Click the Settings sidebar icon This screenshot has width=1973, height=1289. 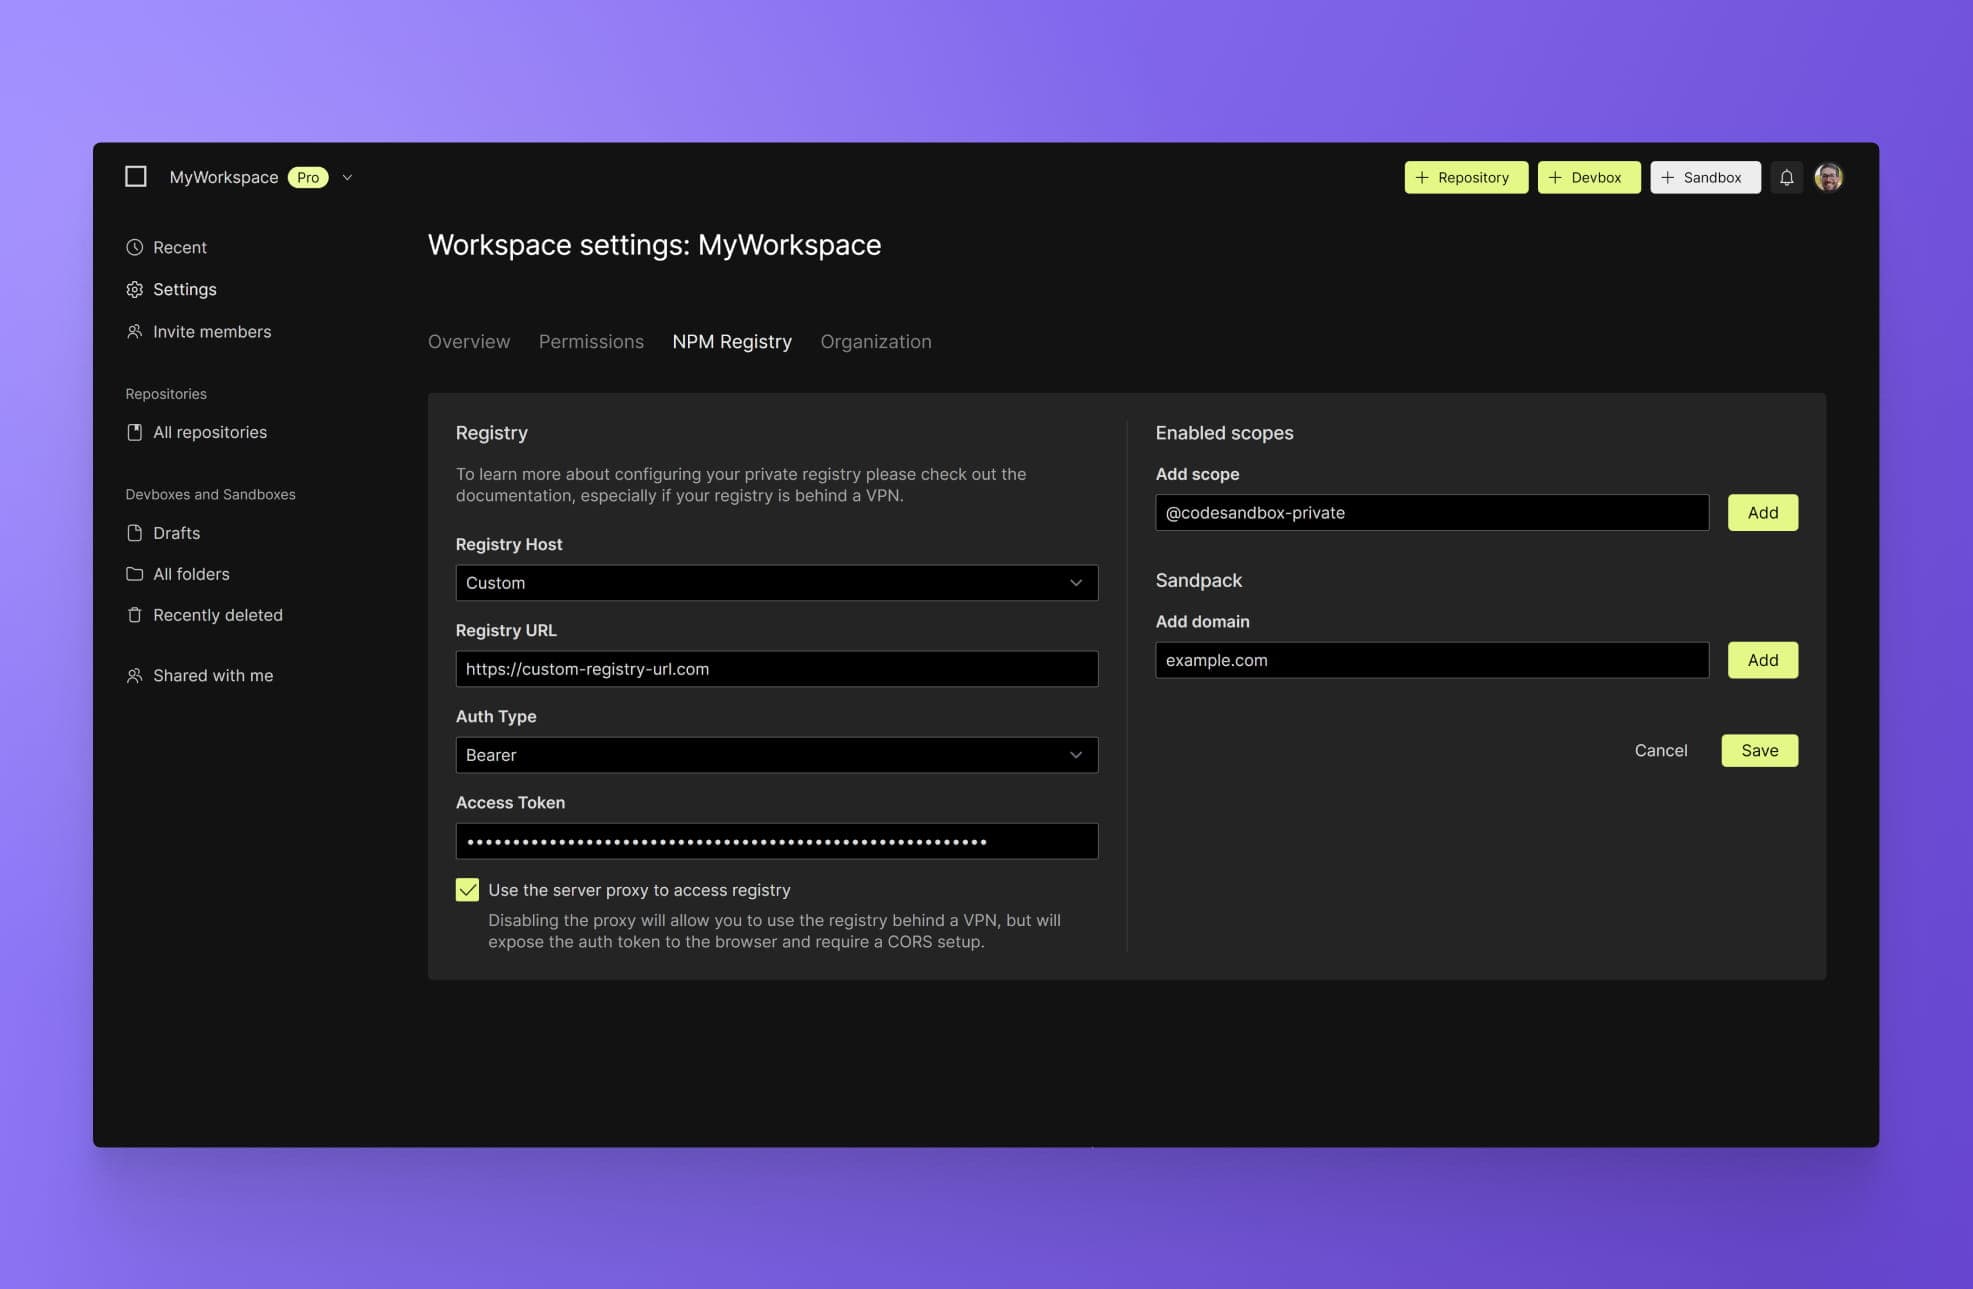point(134,289)
